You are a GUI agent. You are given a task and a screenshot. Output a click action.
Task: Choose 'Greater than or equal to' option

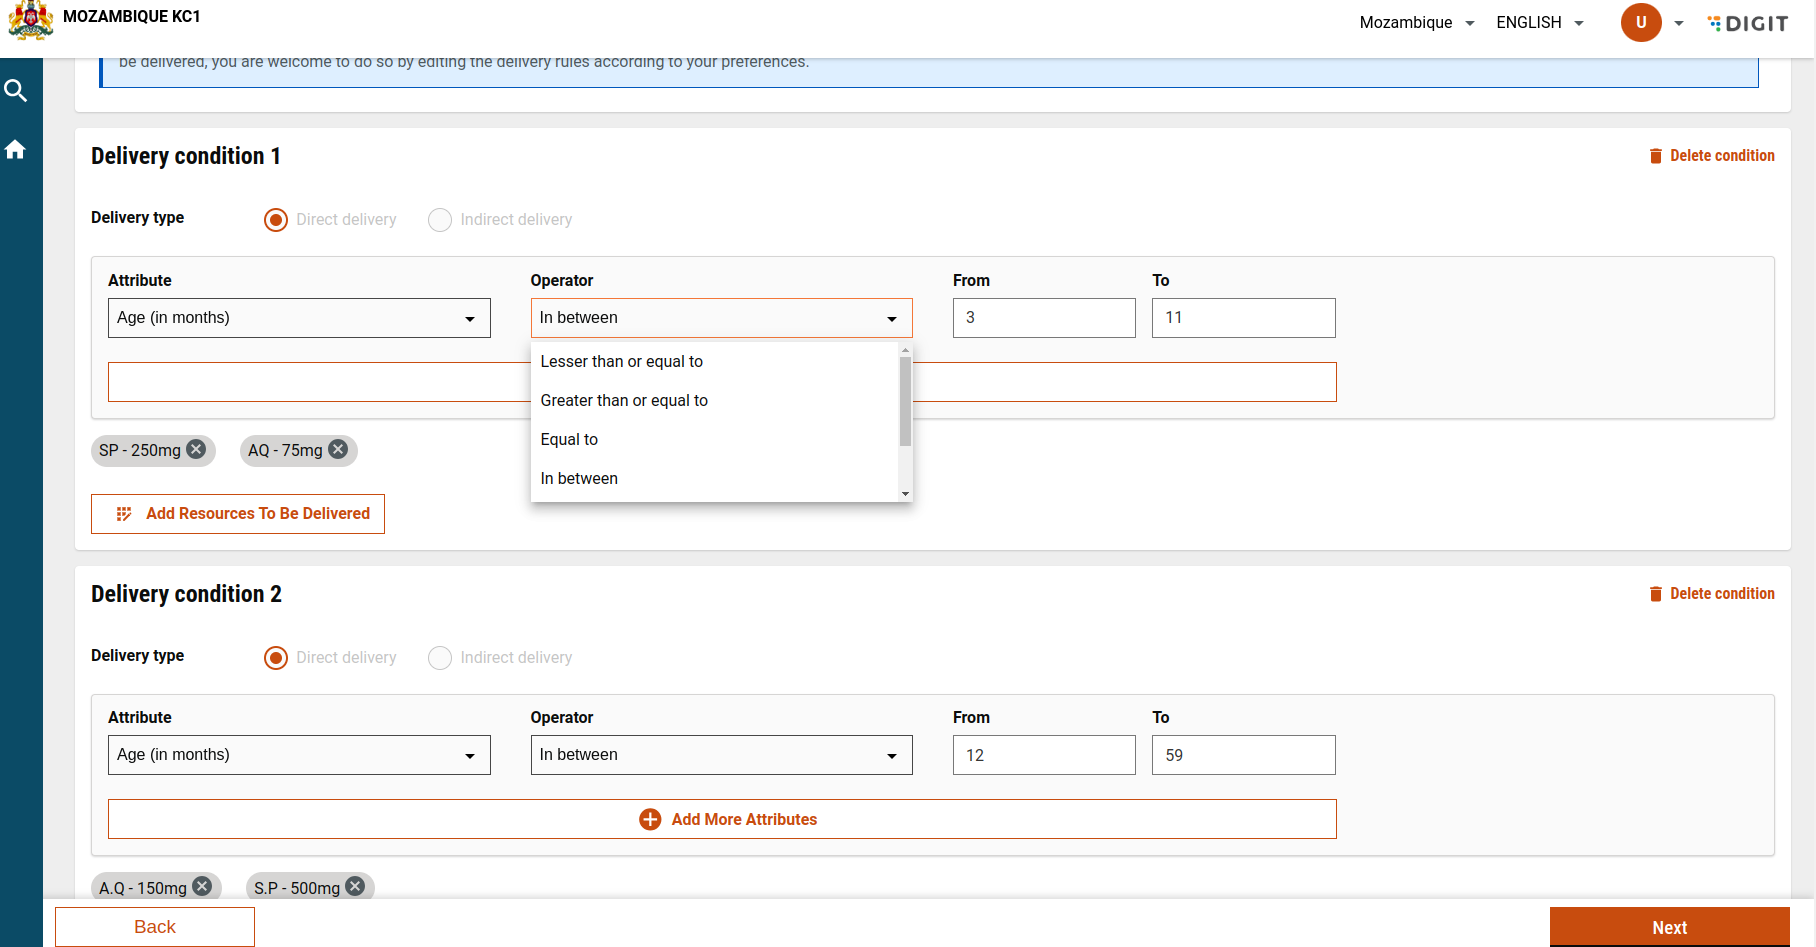(x=624, y=401)
